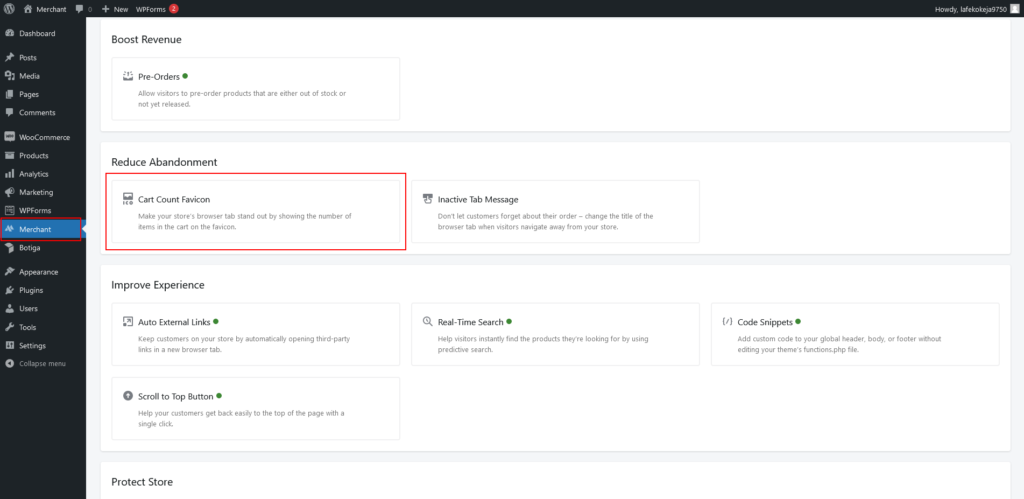
Task: Open WPForms in the admin bar
Action: (151, 9)
